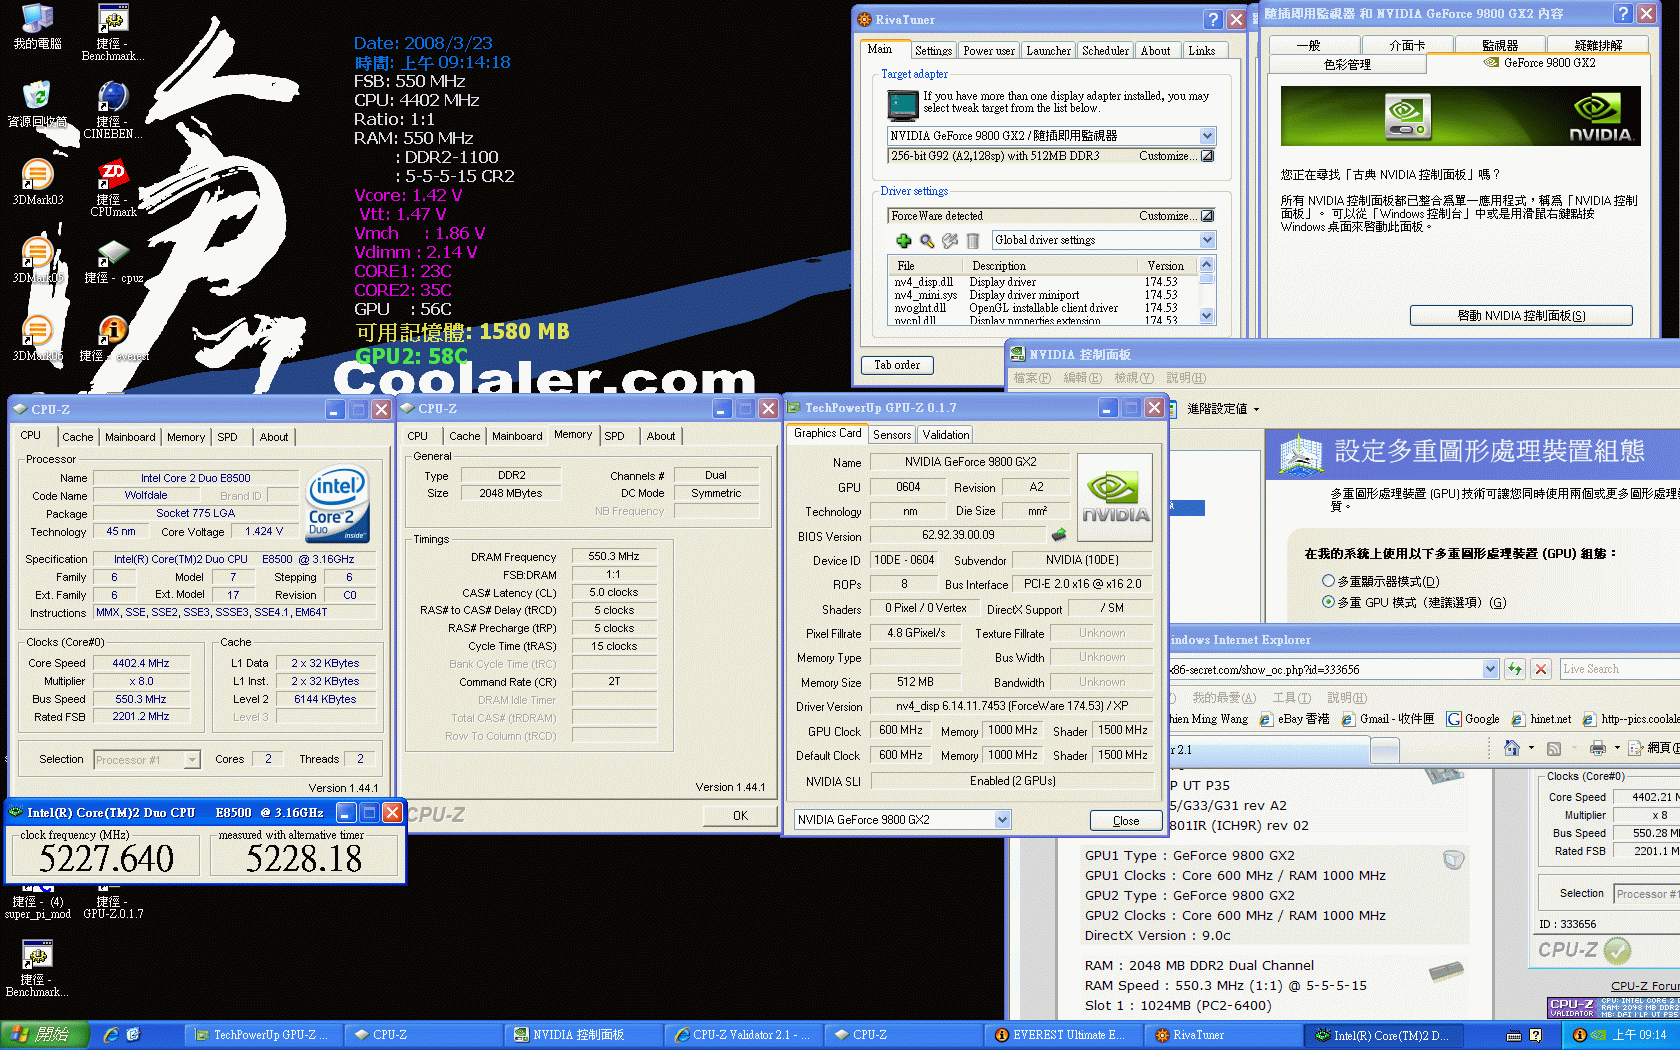This screenshot has height=1050, width=1680.
Task: Expand the print dropdown arrow in IE
Action: point(1616,748)
